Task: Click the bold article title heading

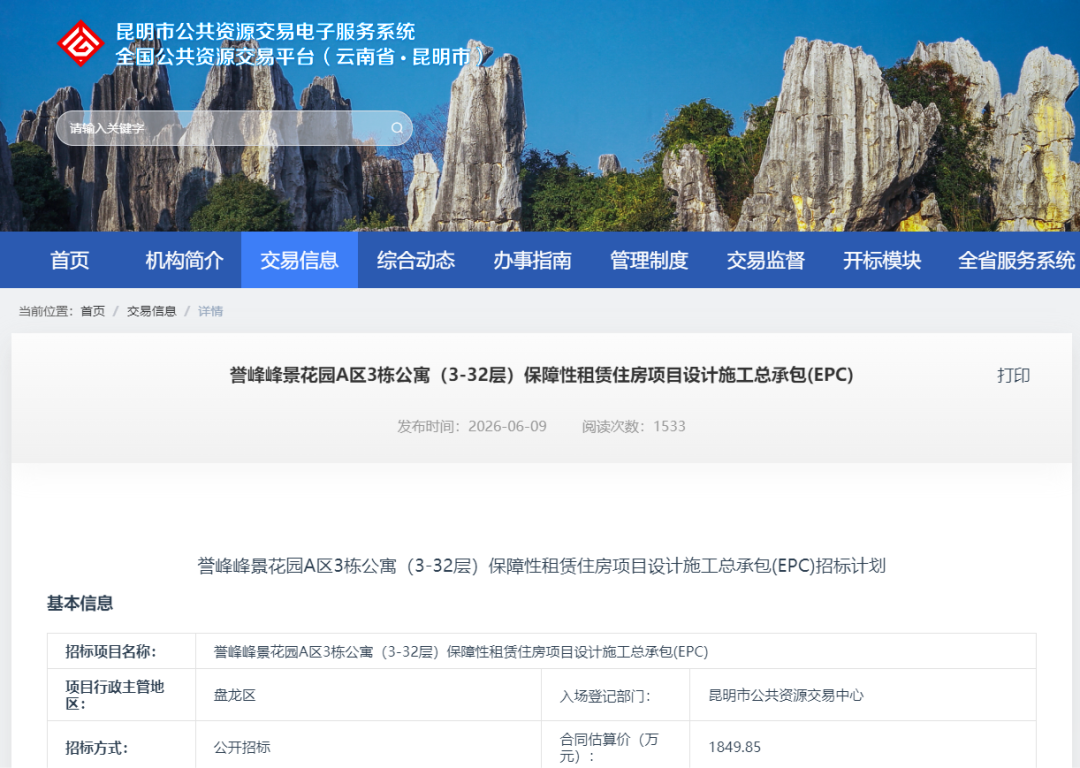Action: click(541, 375)
